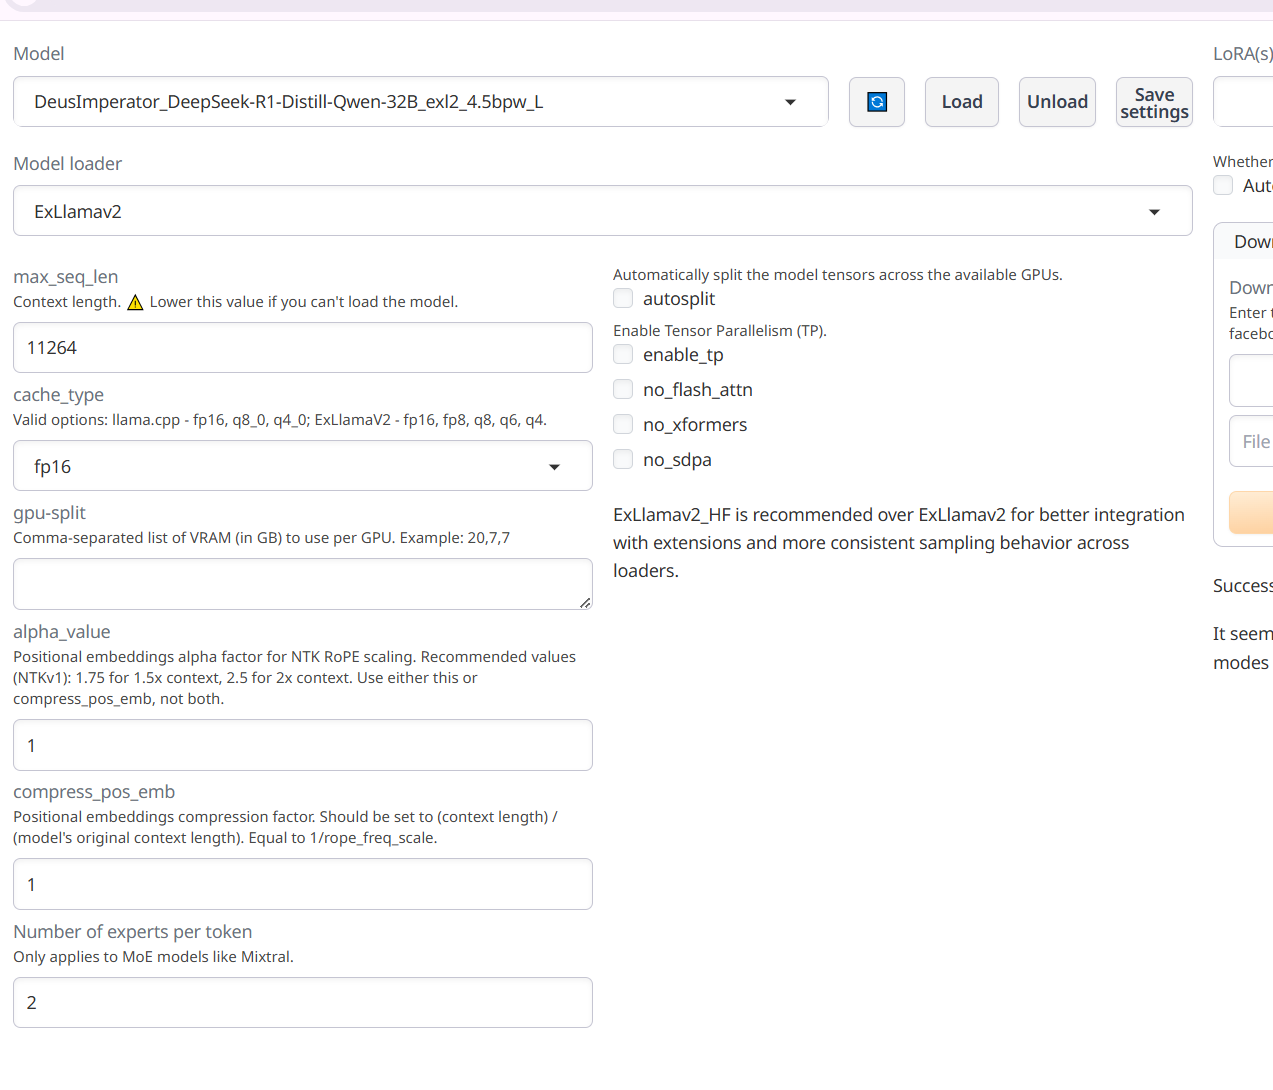Click the blue refresh models icon
1273x1090 pixels.
tap(877, 102)
